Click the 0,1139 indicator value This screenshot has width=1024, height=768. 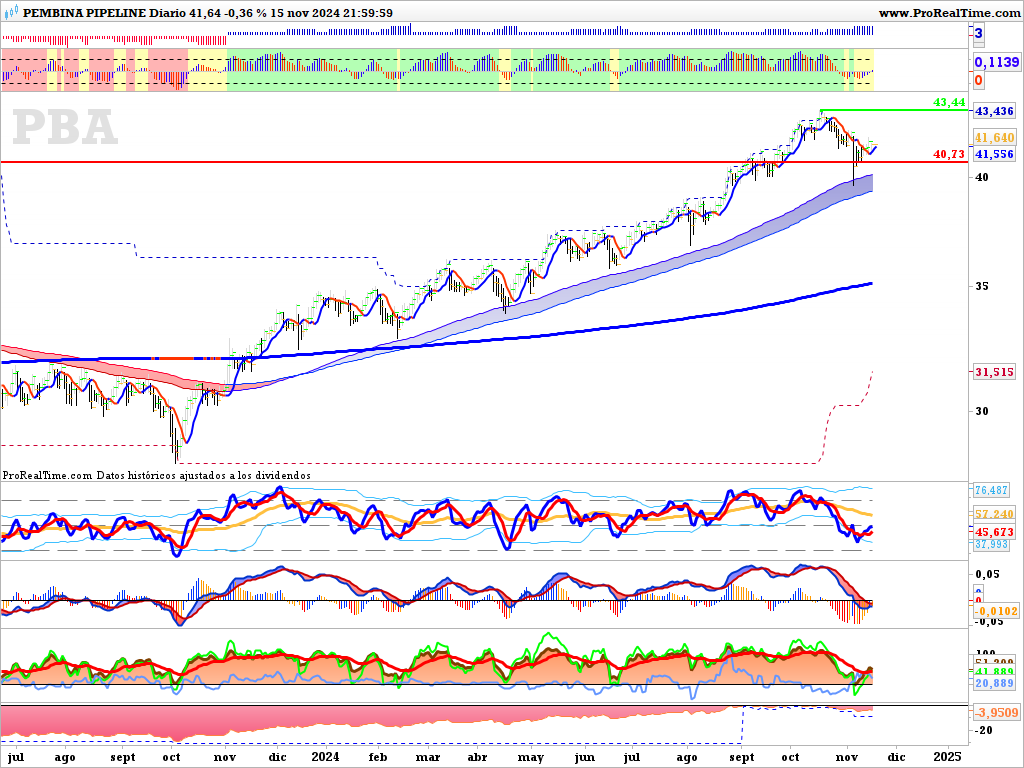click(997, 62)
